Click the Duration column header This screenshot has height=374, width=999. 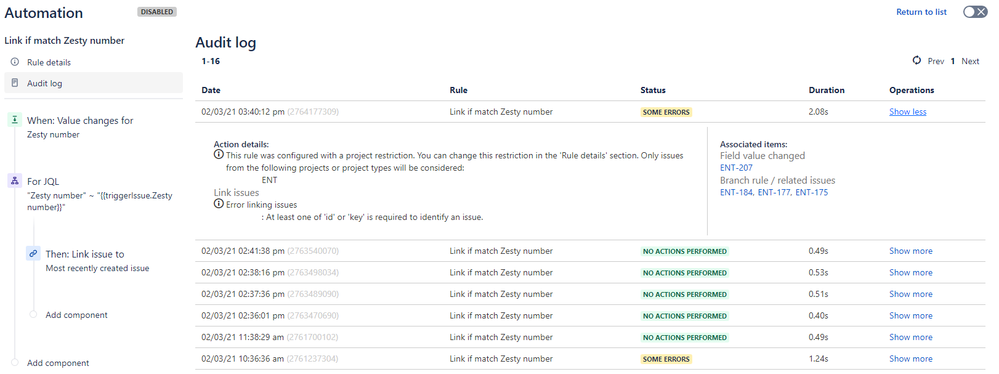pos(826,90)
